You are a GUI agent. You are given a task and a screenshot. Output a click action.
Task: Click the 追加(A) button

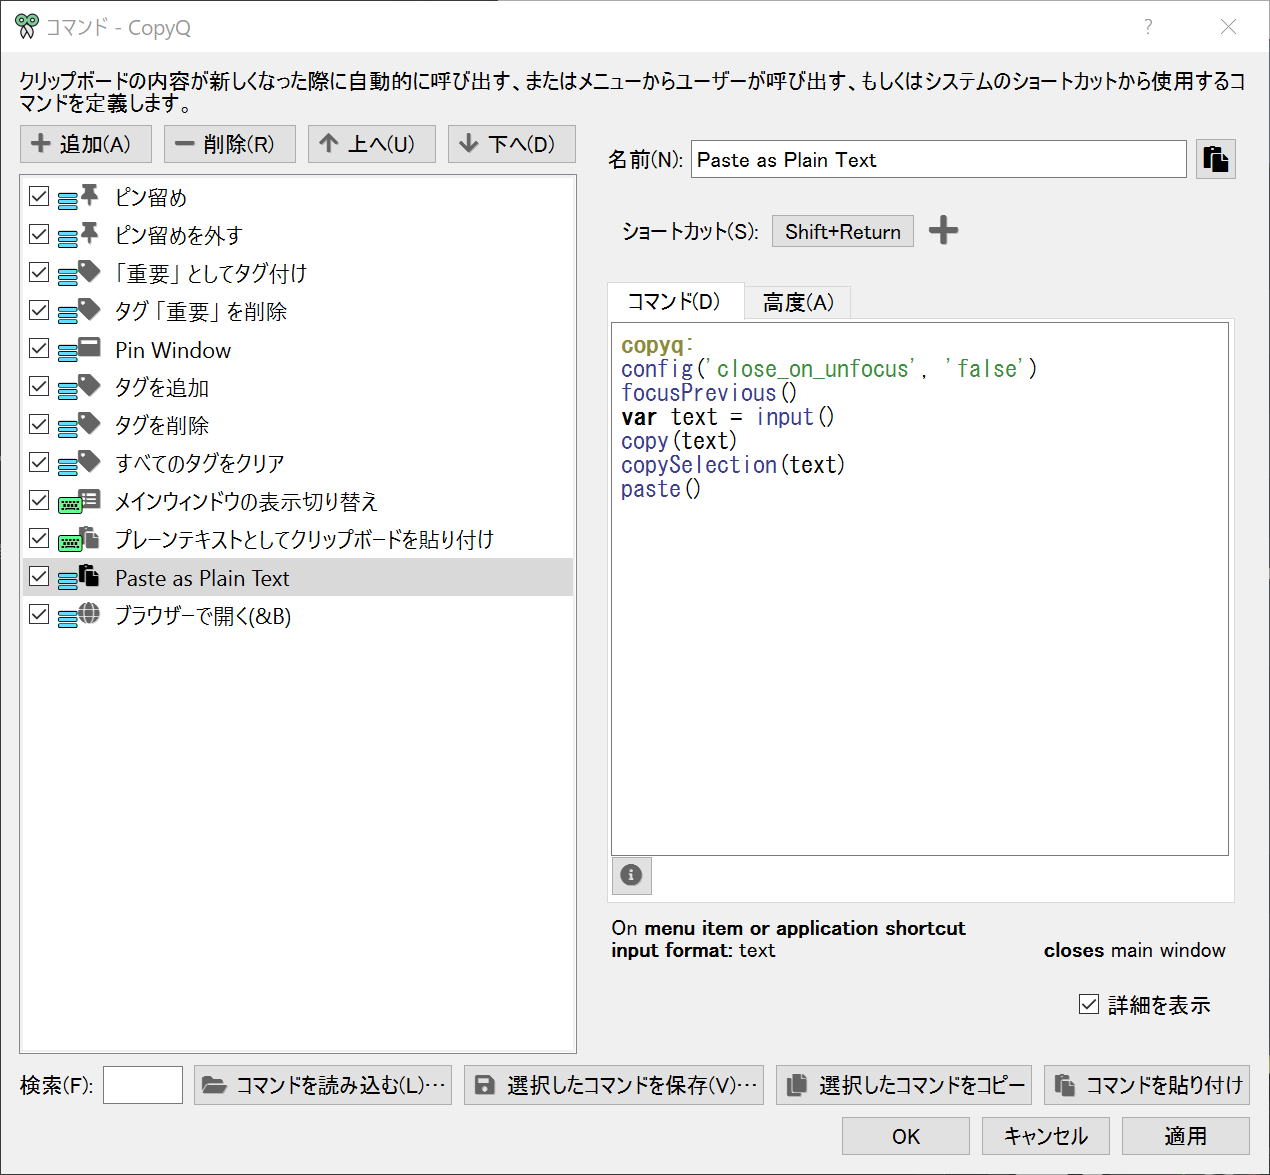[85, 144]
